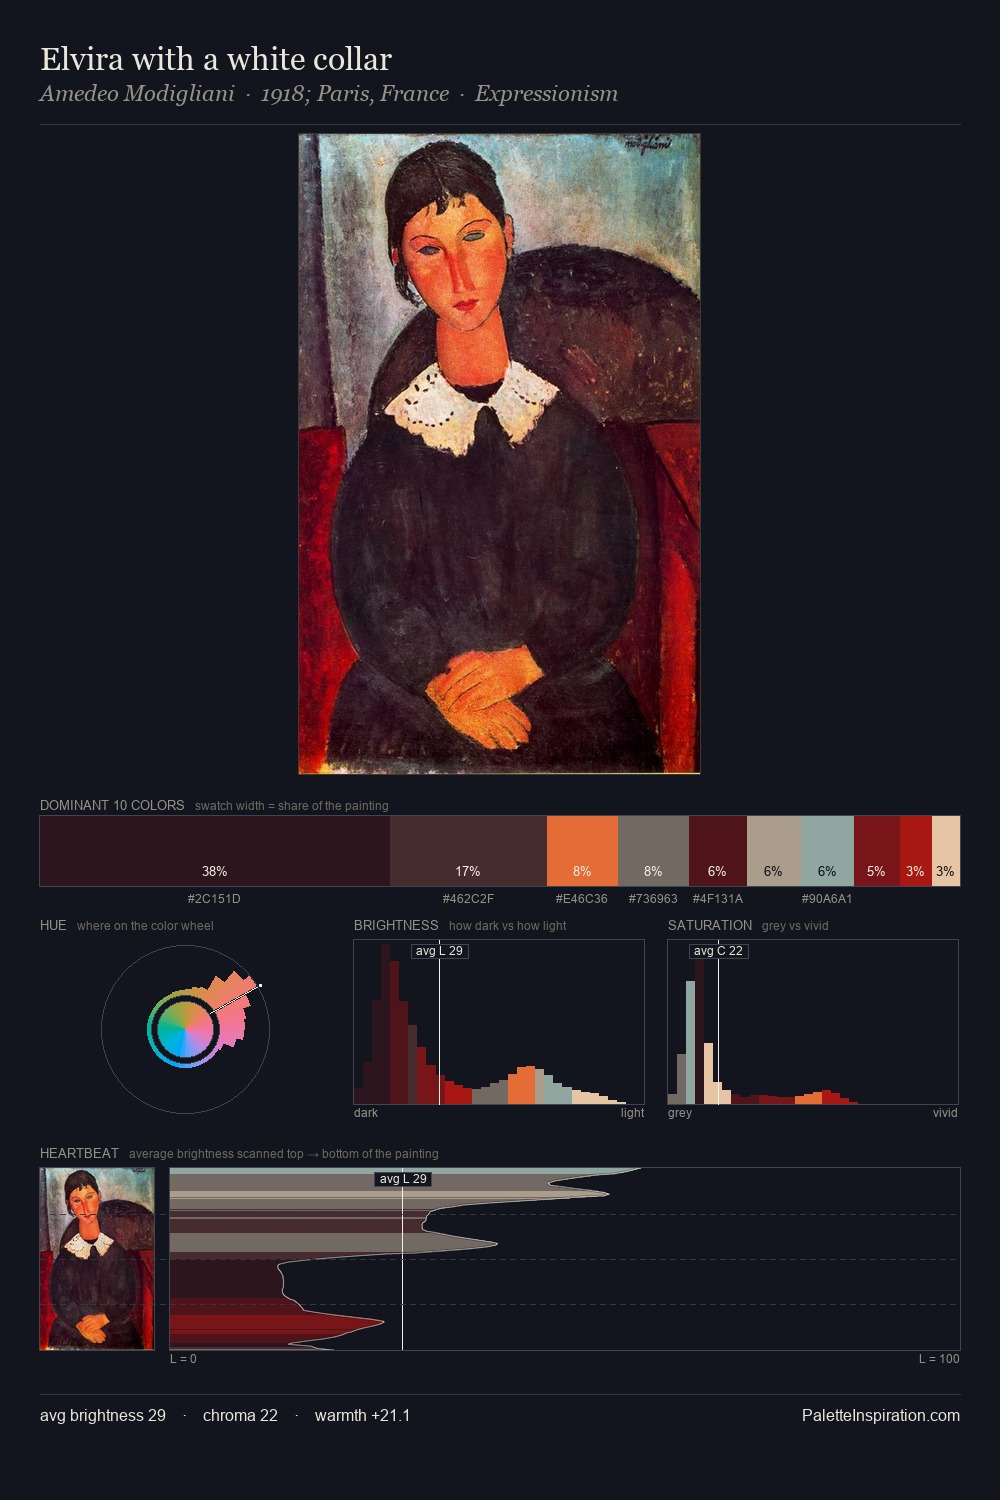Click the hex code label '#462C2F'
Viewport: 1000px width, 1500px height.
(468, 898)
